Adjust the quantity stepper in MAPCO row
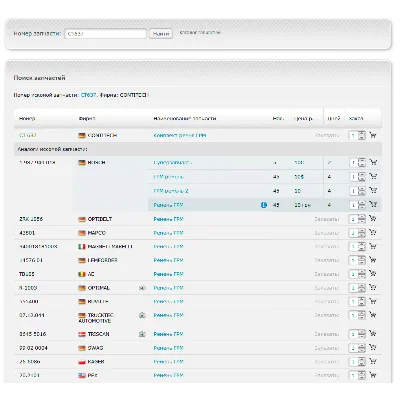This screenshot has width=400, height=400. (362, 233)
